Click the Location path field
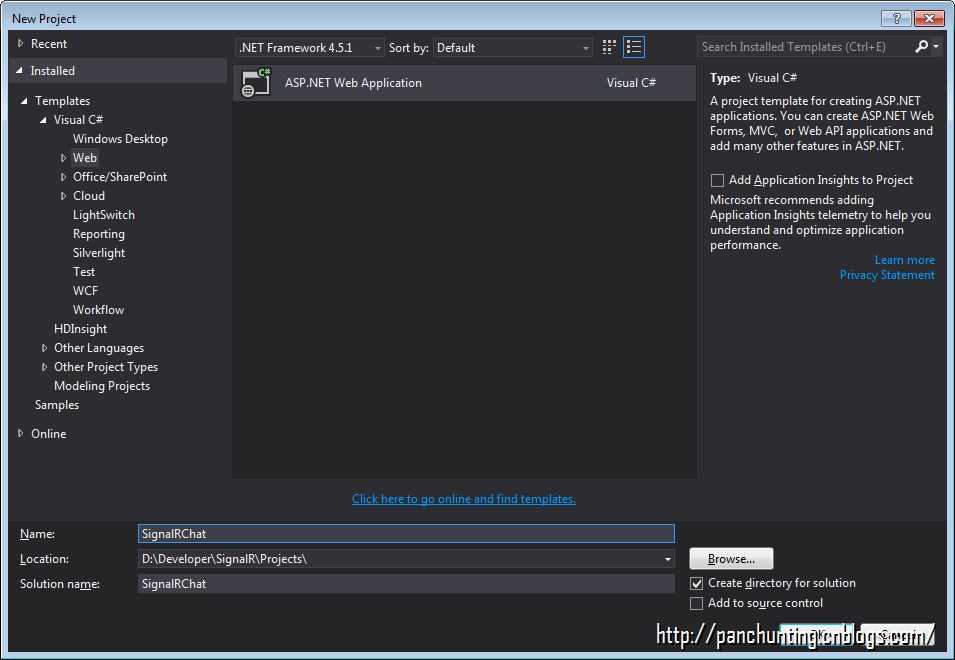Viewport: 955px width, 660px height. point(400,559)
